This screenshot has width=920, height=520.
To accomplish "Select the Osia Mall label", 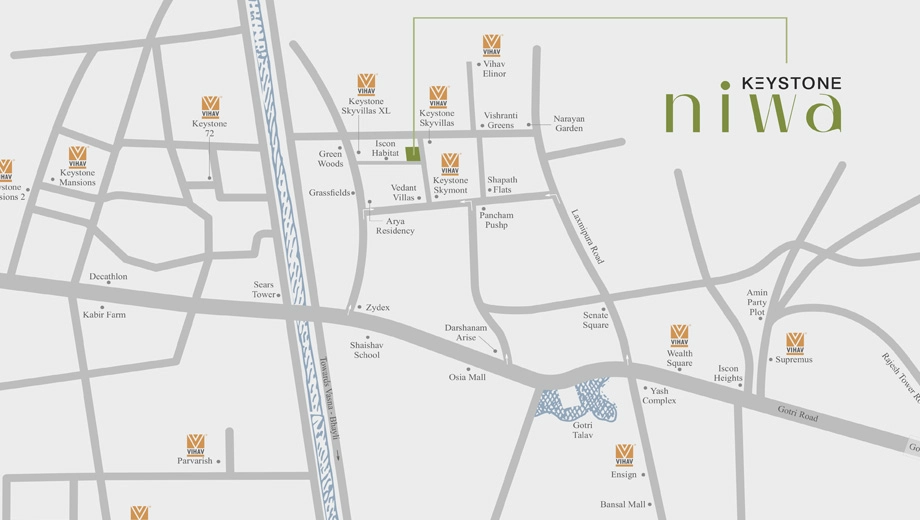I will [467, 377].
